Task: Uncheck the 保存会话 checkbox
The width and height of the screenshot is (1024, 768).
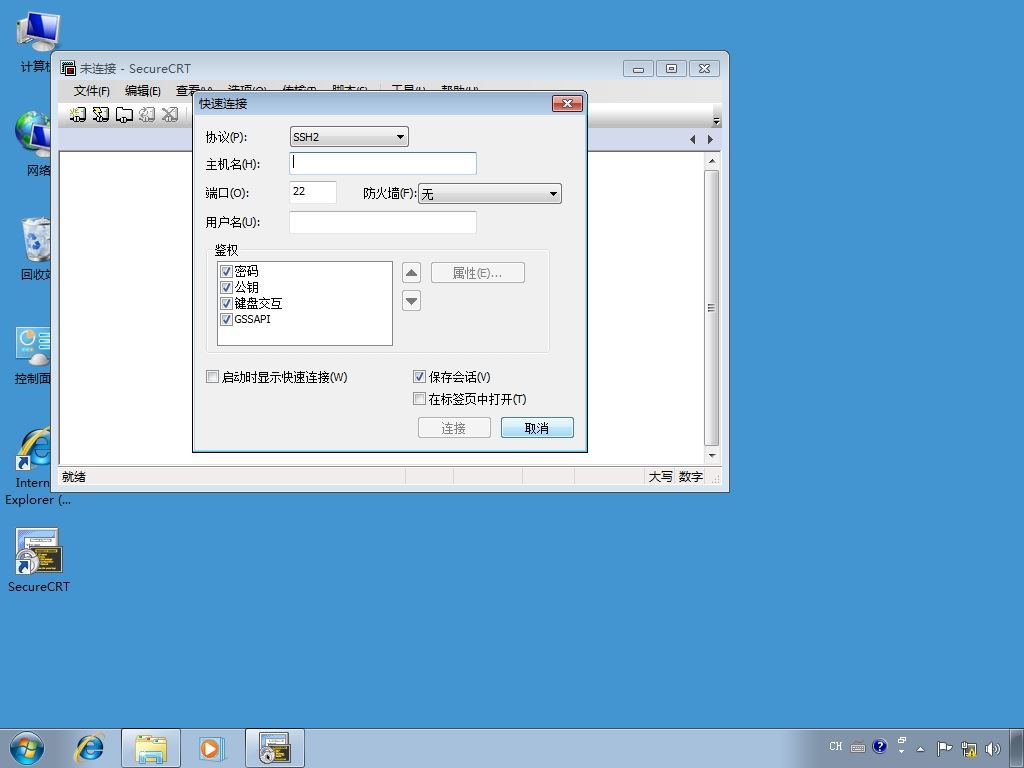Action: (x=419, y=377)
